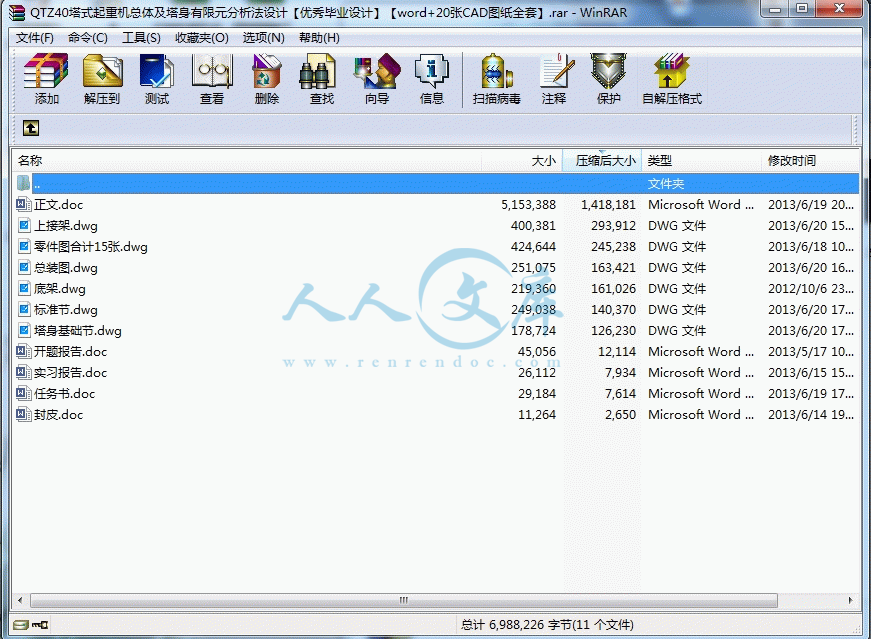
Task: Open the Find (查找) binoculars tool
Action: pyautogui.click(x=317, y=71)
